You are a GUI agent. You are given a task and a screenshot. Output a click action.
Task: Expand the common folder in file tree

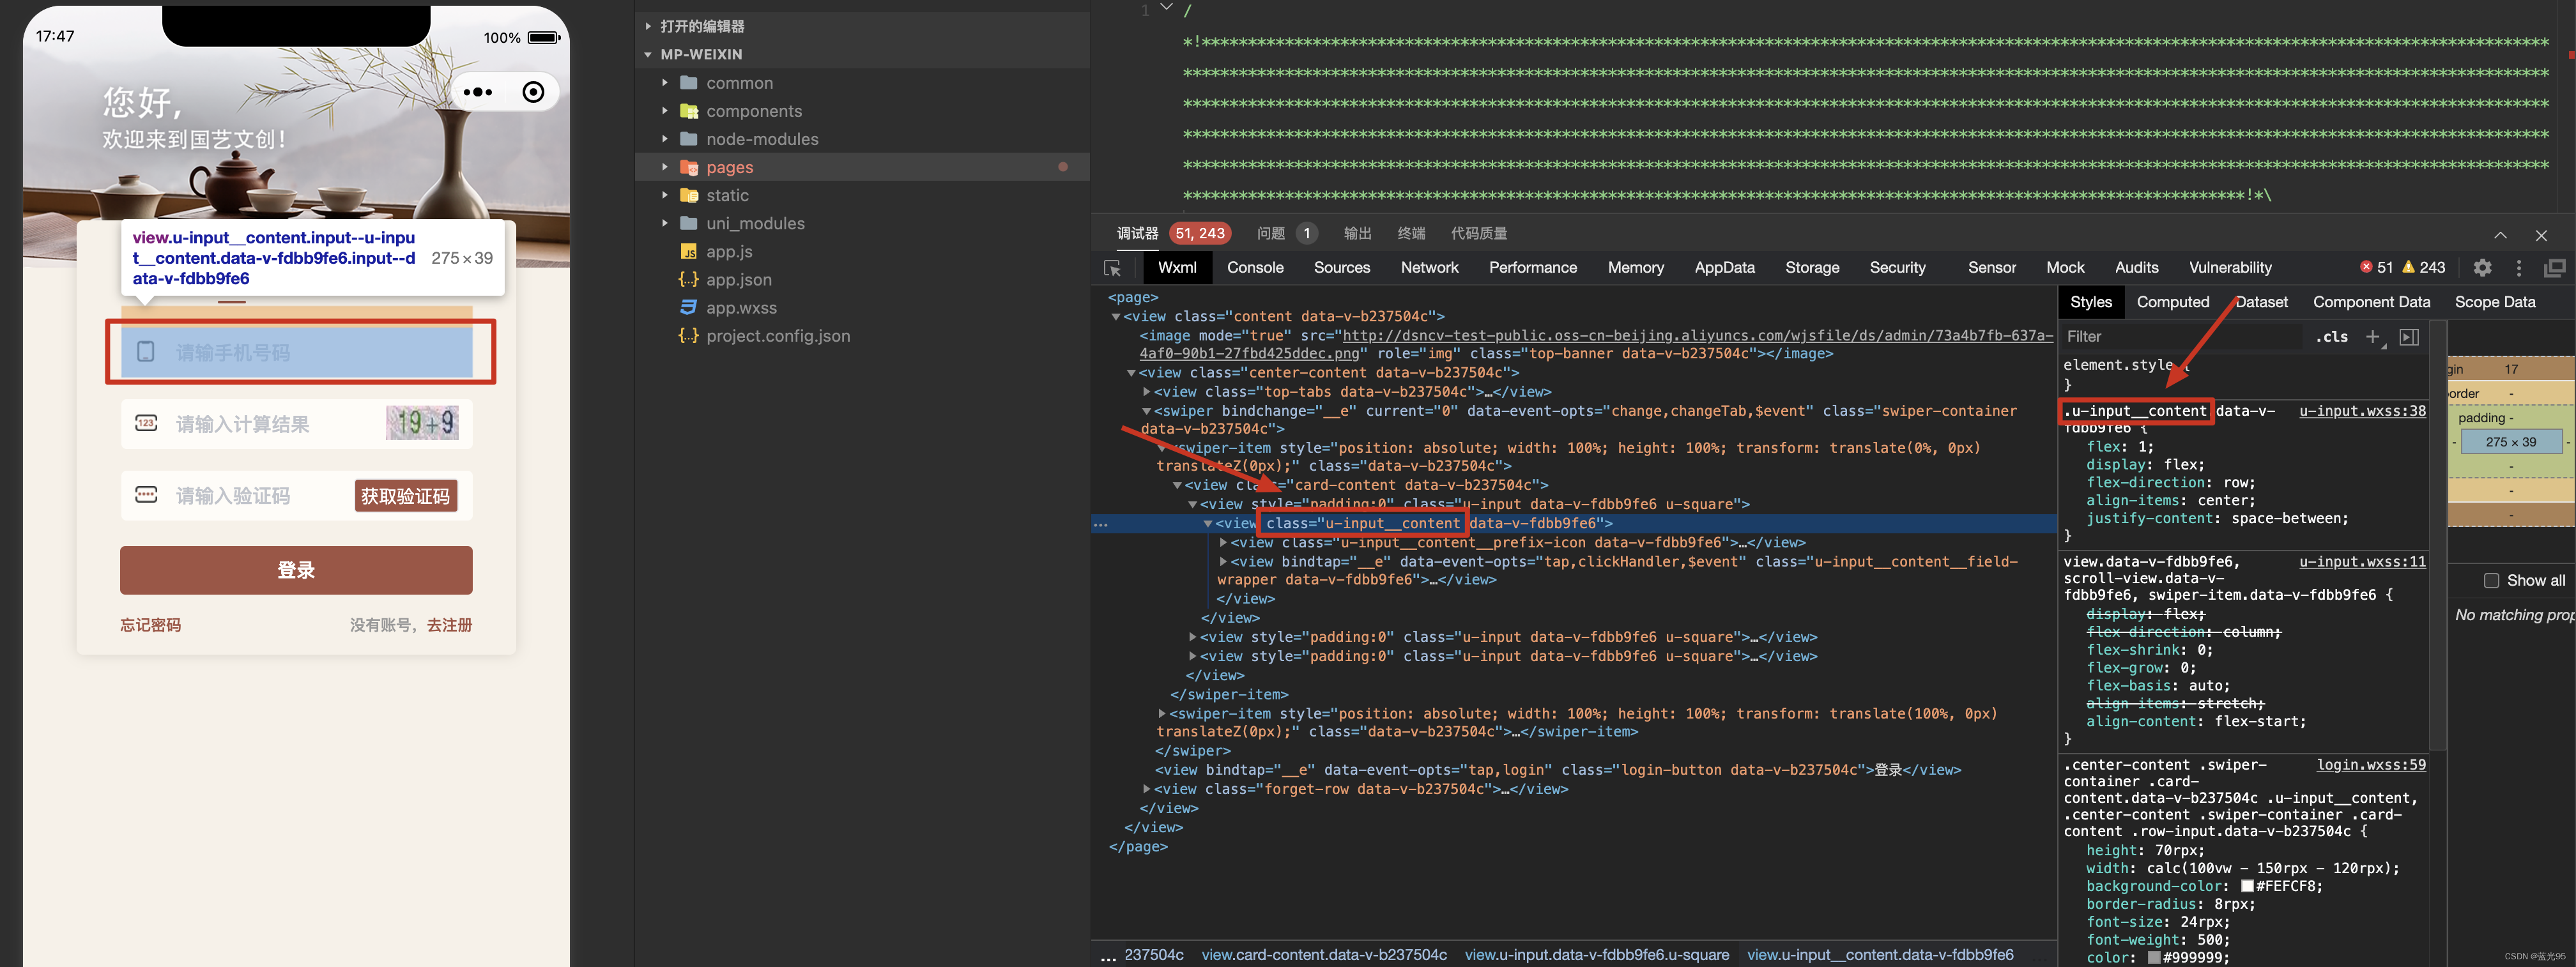[664, 82]
